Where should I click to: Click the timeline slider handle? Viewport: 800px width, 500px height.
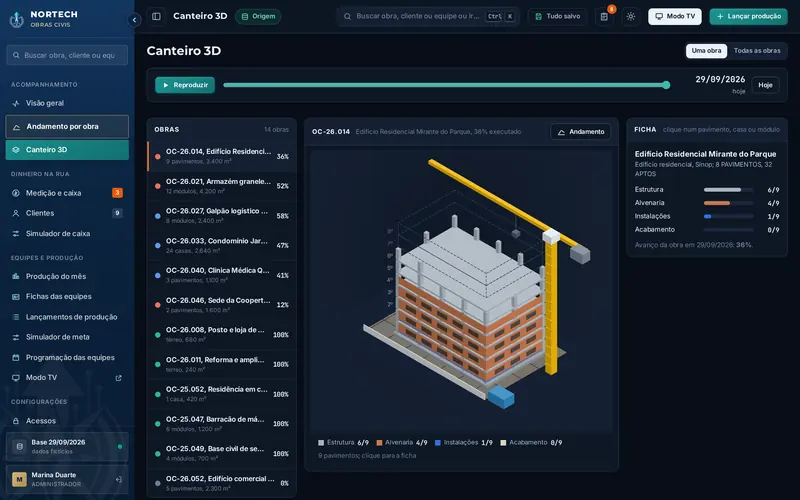click(666, 85)
